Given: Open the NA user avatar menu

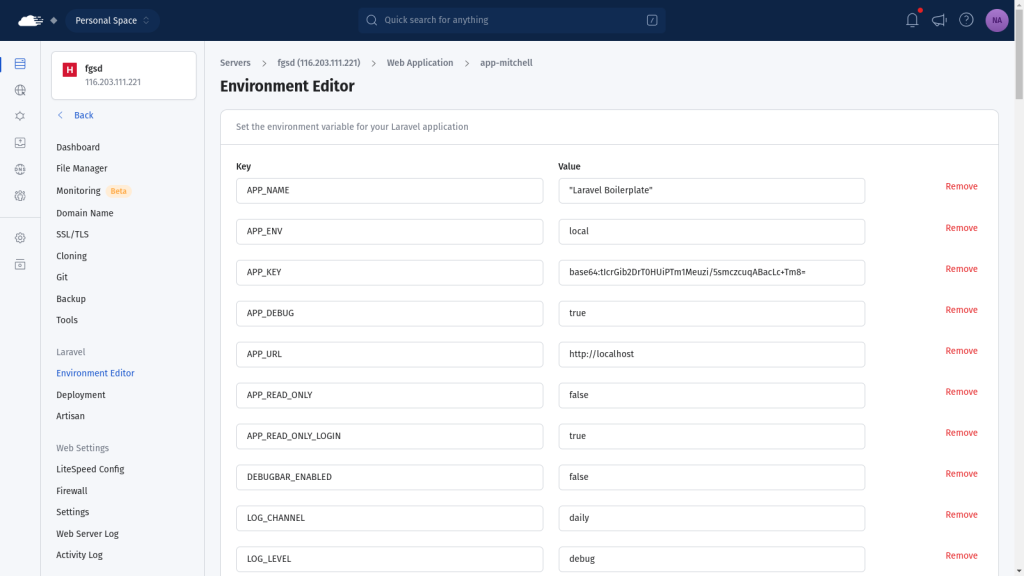Looking at the screenshot, I should 996,20.
